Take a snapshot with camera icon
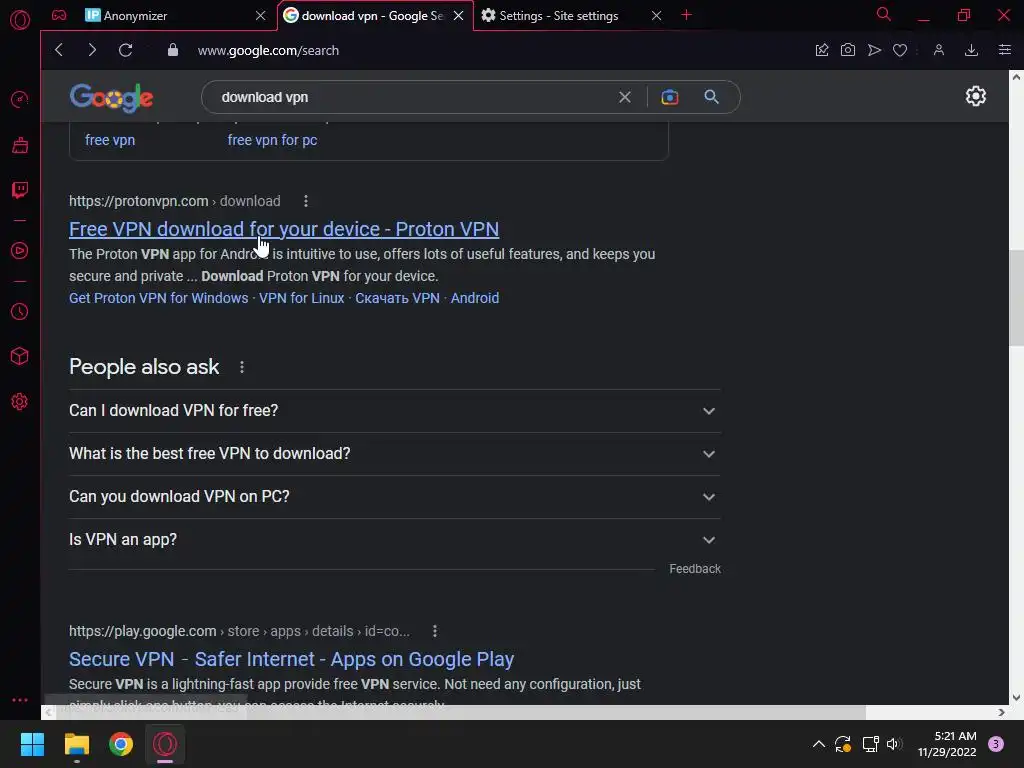 pos(848,50)
